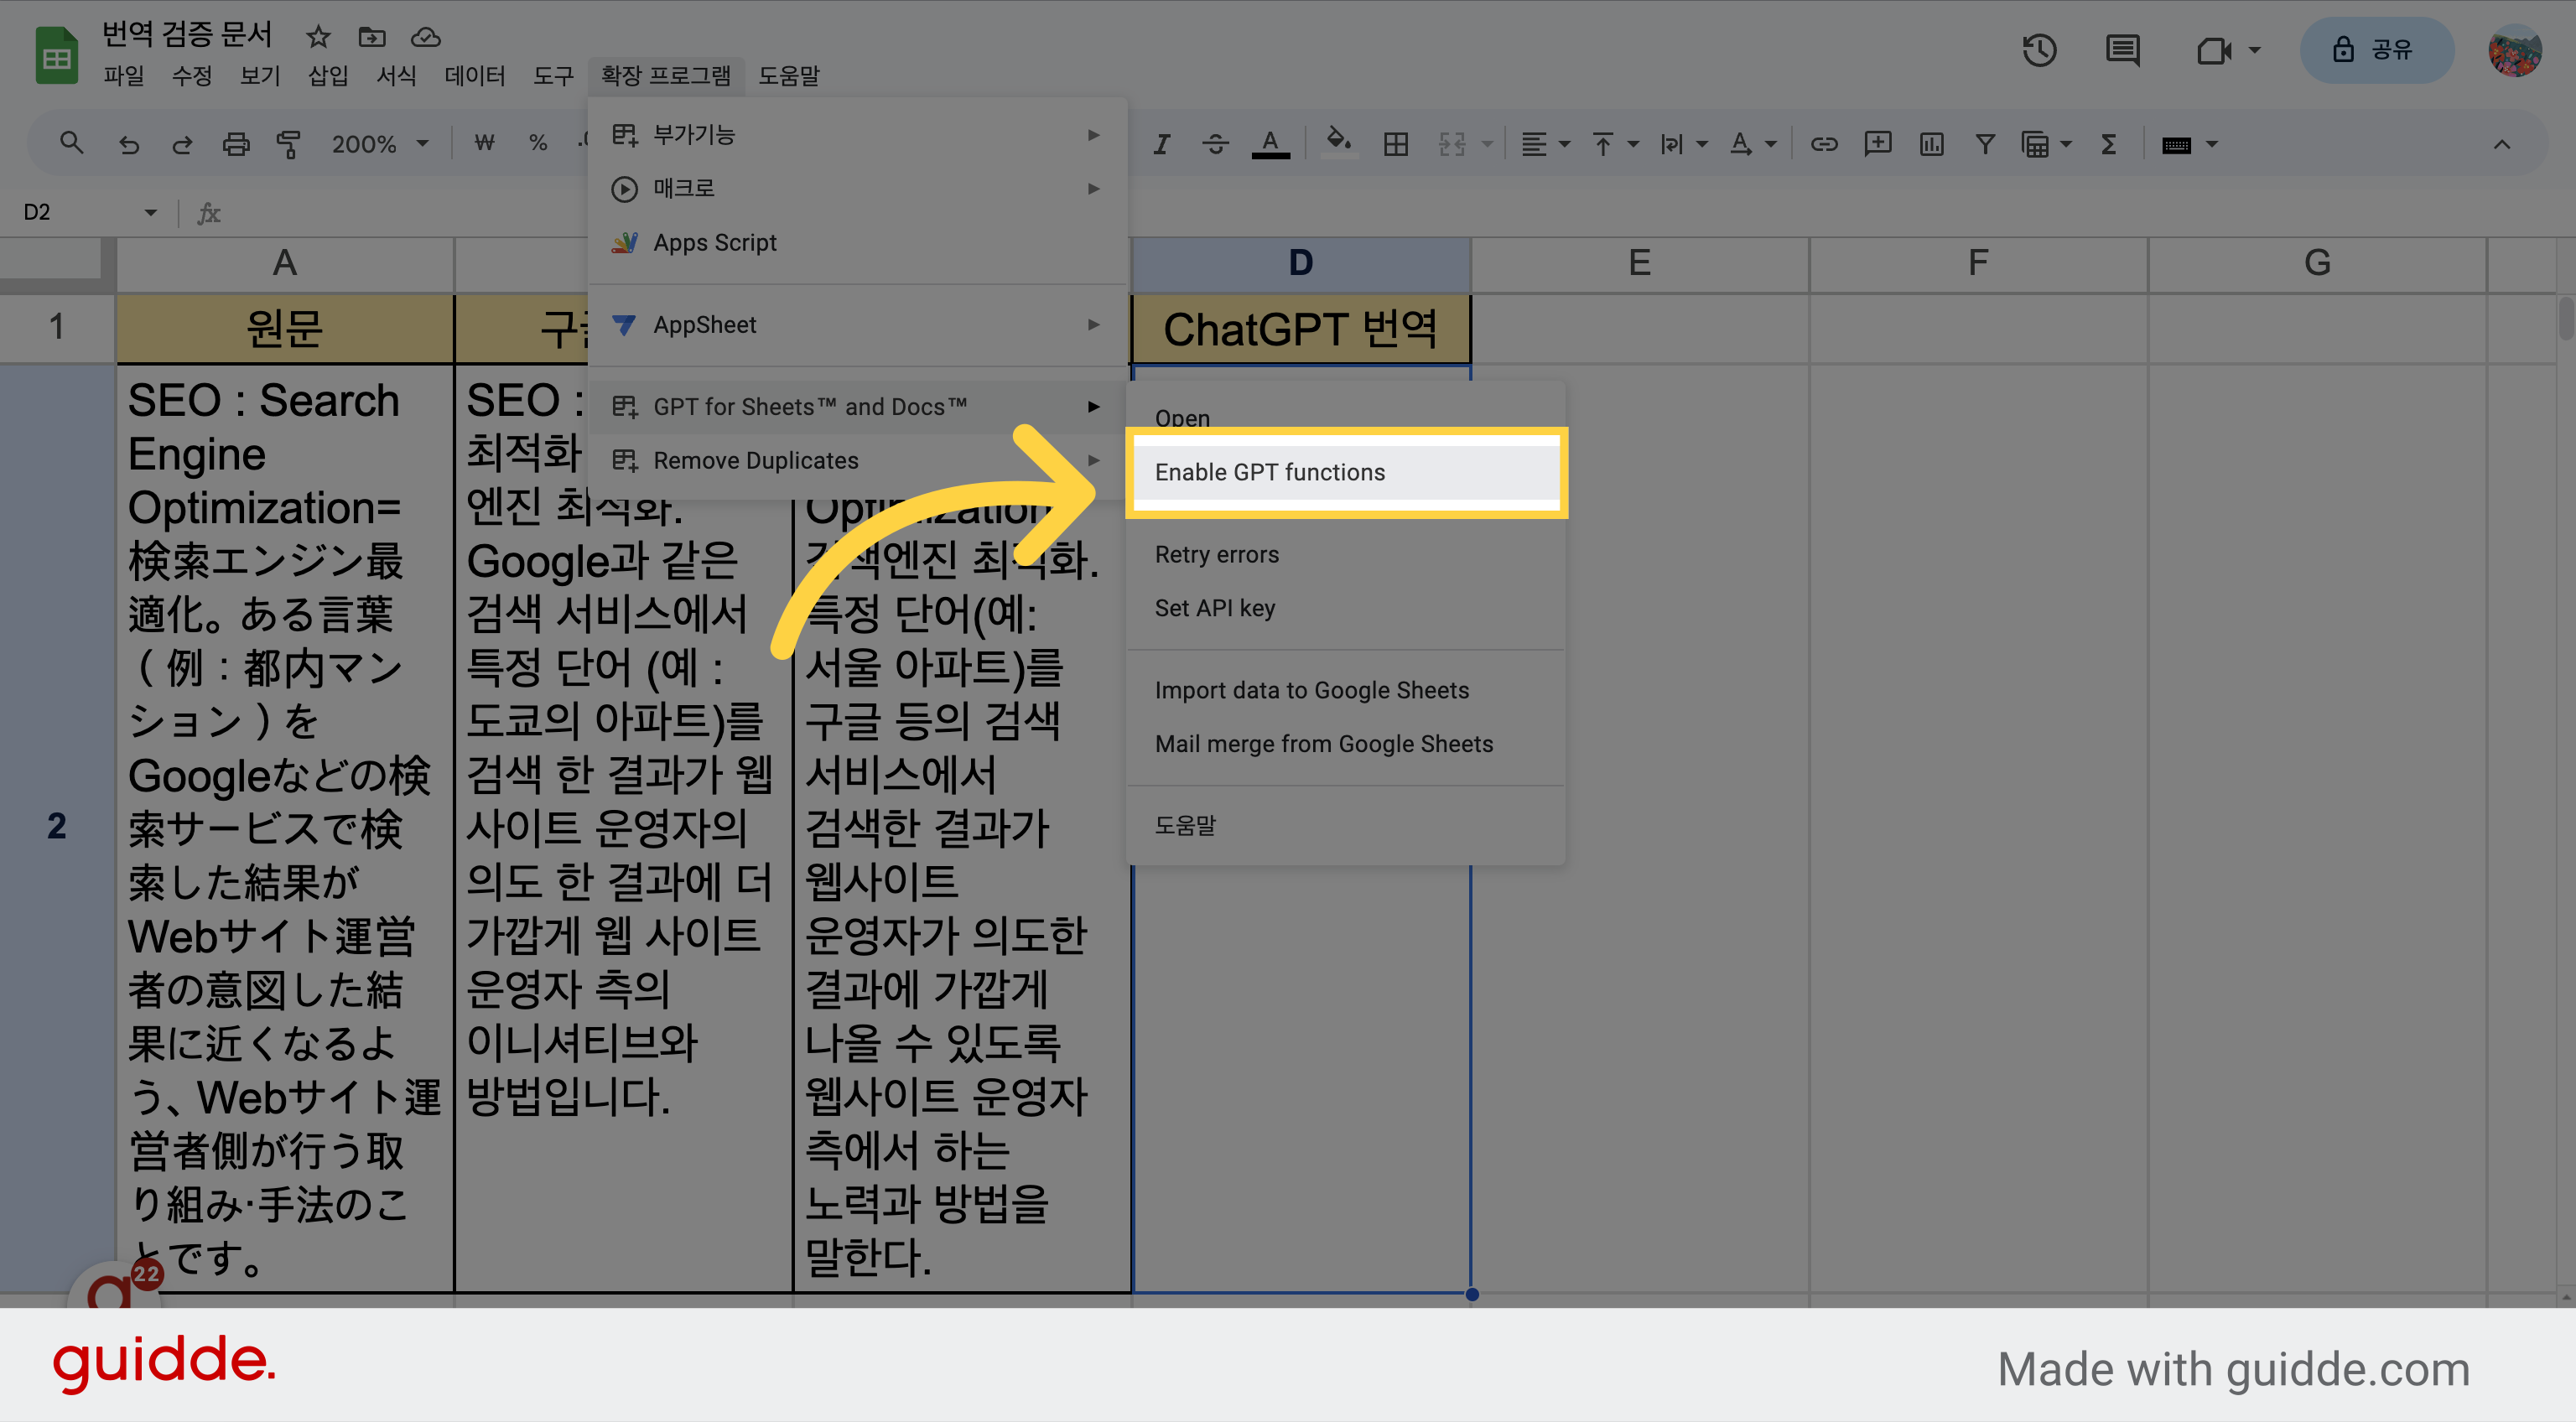This screenshot has width=2576, height=1422.
Task: Star the document
Action: click(x=318, y=37)
